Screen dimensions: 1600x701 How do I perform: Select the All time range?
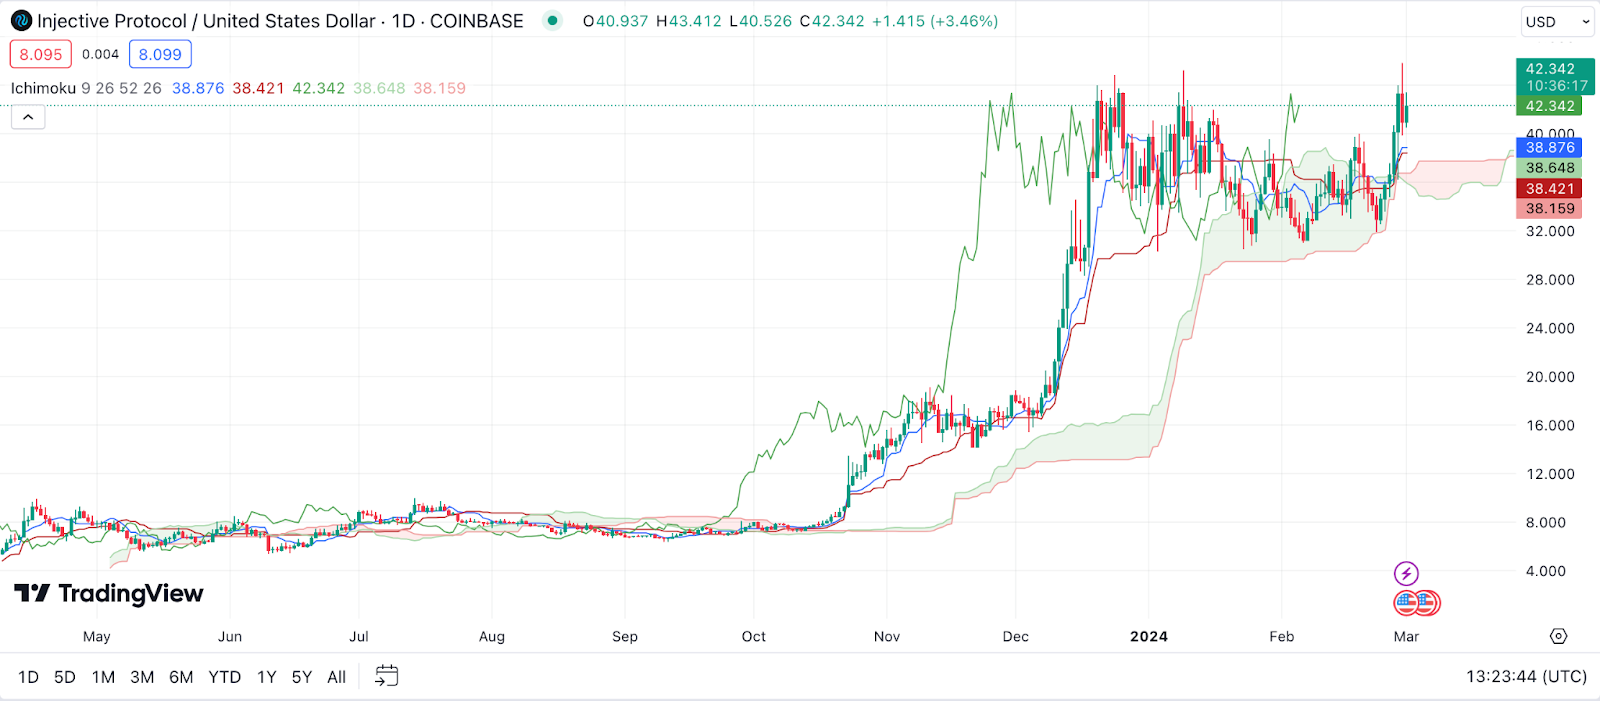point(337,677)
